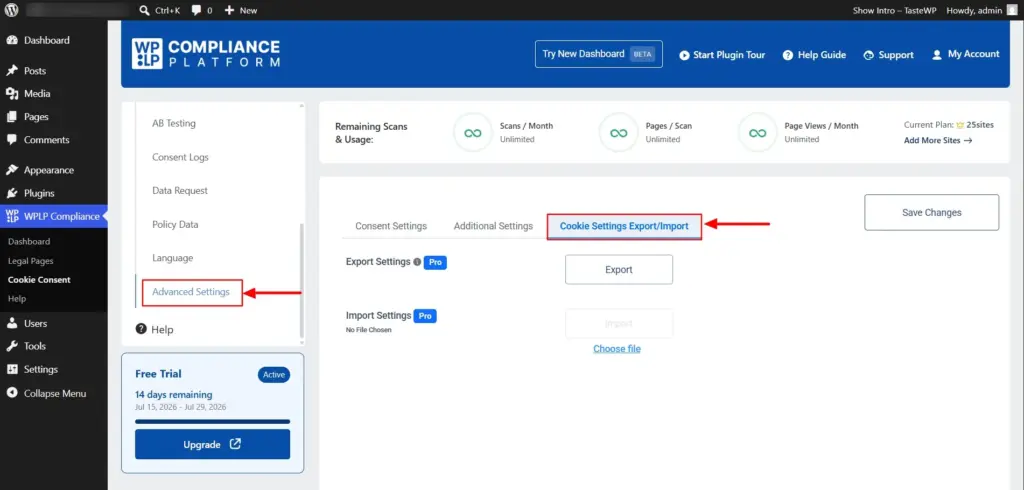The image size is (1024, 490).
Task: Click the Export button
Action: point(618,269)
